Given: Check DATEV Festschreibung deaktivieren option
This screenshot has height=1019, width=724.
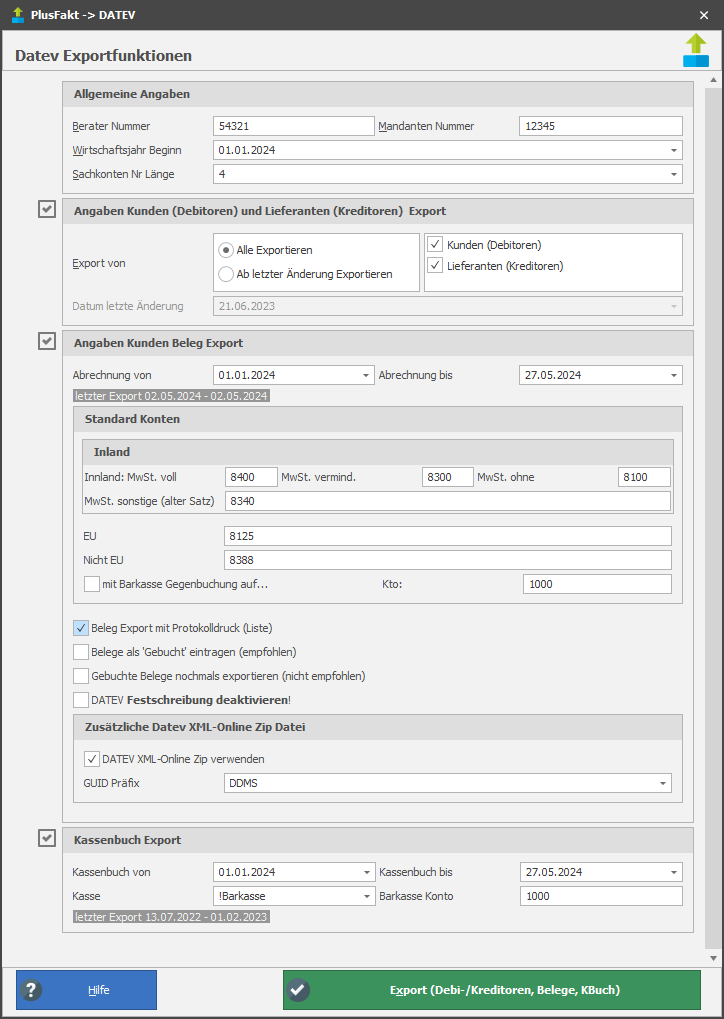Looking at the screenshot, I should (x=81, y=700).
